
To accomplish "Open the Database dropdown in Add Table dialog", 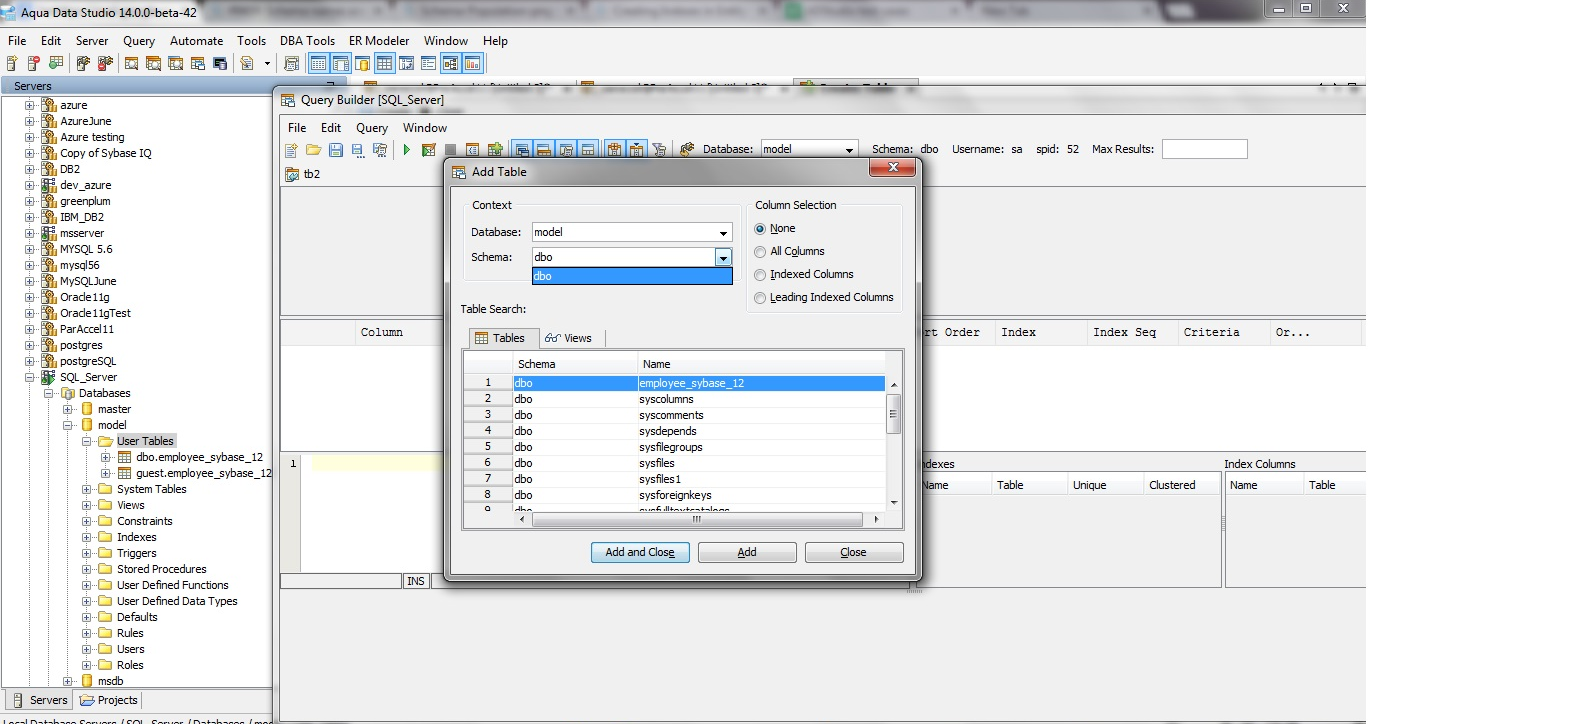I will pos(723,233).
